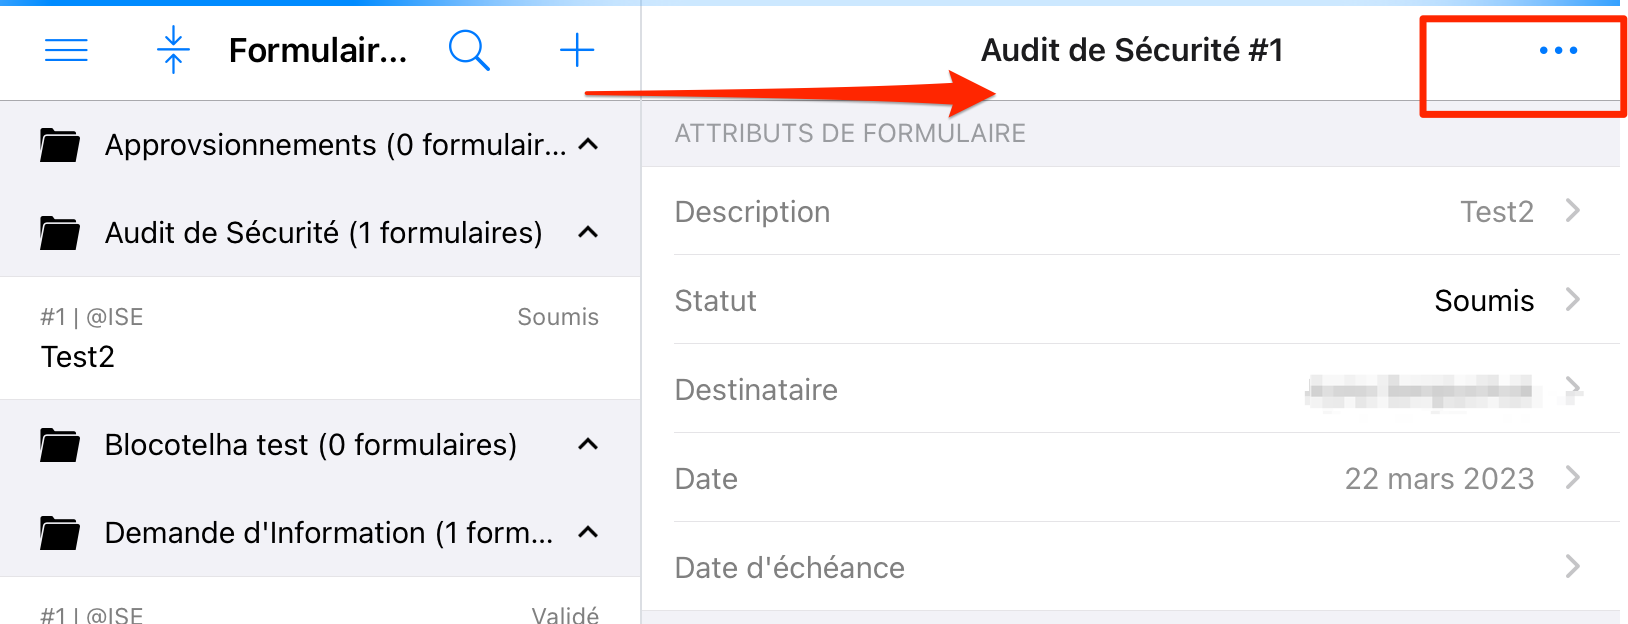This screenshot has width=1628, height=624.
Task: Click the collapse-all arrows icon
Action: pyautogui.click(x=173, y=50)
